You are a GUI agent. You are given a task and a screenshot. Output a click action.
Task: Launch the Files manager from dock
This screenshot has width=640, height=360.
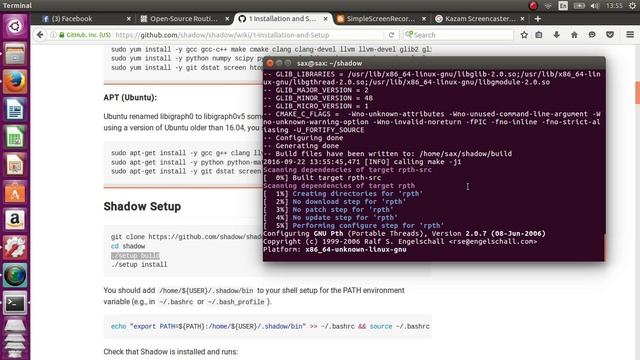[x=15, y=54]
